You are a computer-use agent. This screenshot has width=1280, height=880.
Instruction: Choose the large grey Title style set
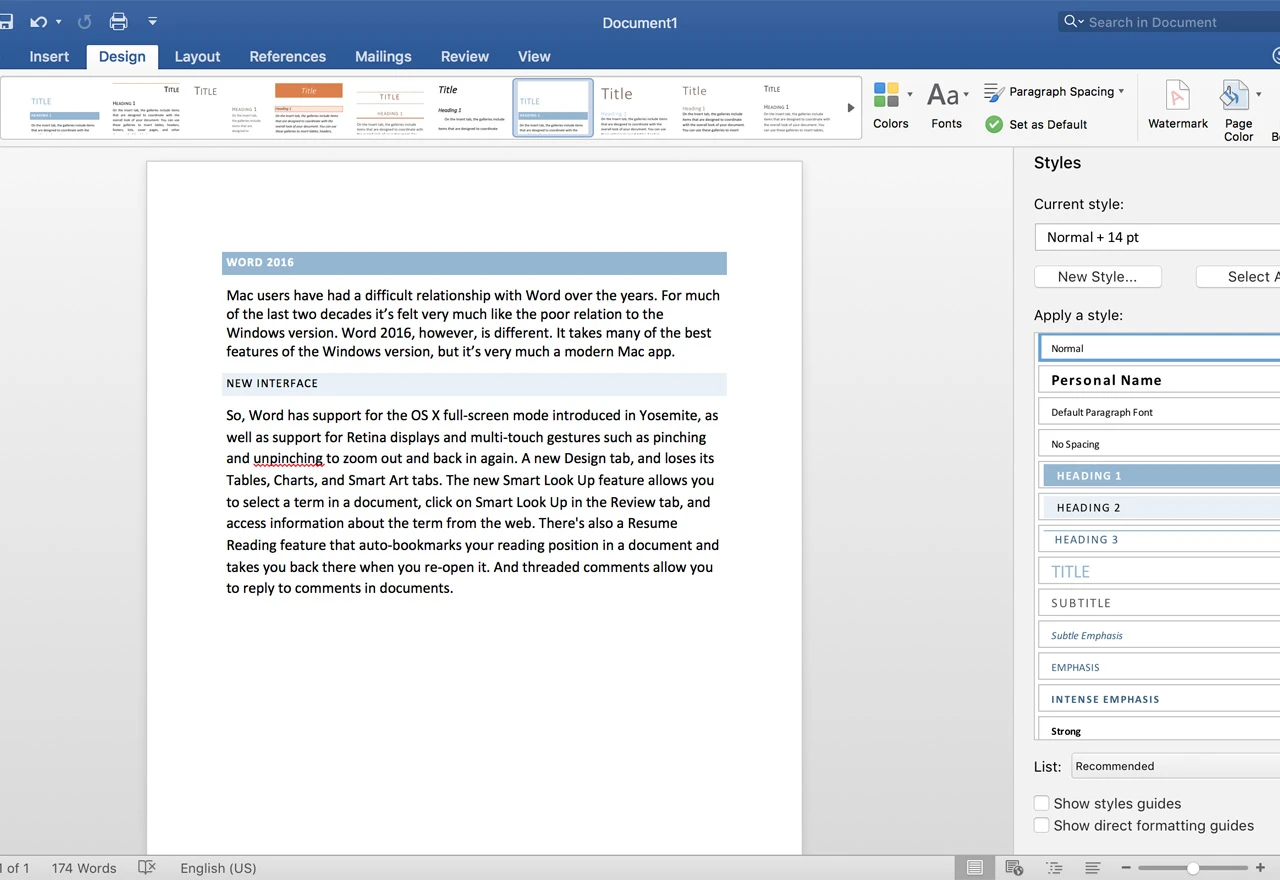click(633, 108)
